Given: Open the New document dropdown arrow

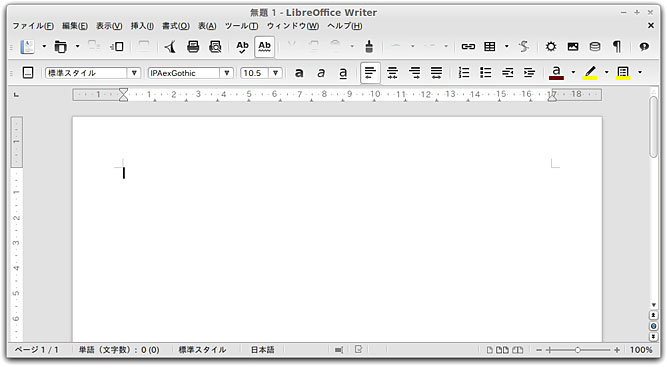Looking at the screenshot, I should (44, 46).
